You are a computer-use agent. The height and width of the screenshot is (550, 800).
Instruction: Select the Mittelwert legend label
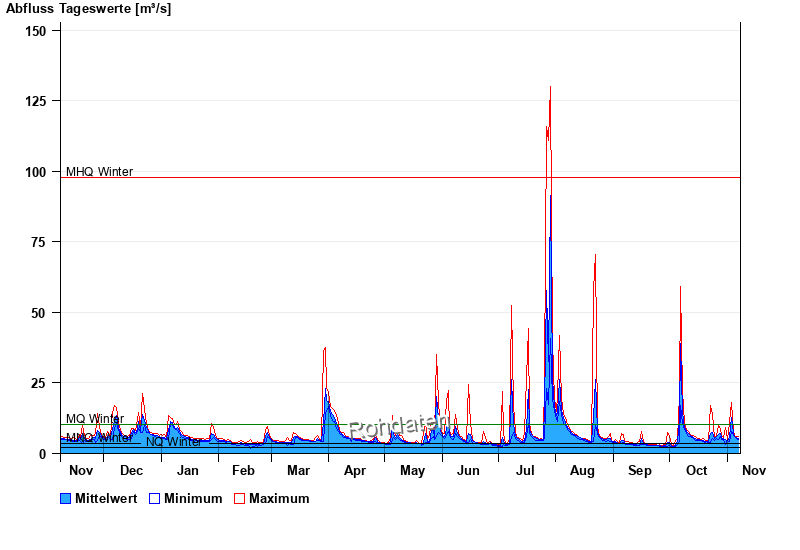coord(107,498)
